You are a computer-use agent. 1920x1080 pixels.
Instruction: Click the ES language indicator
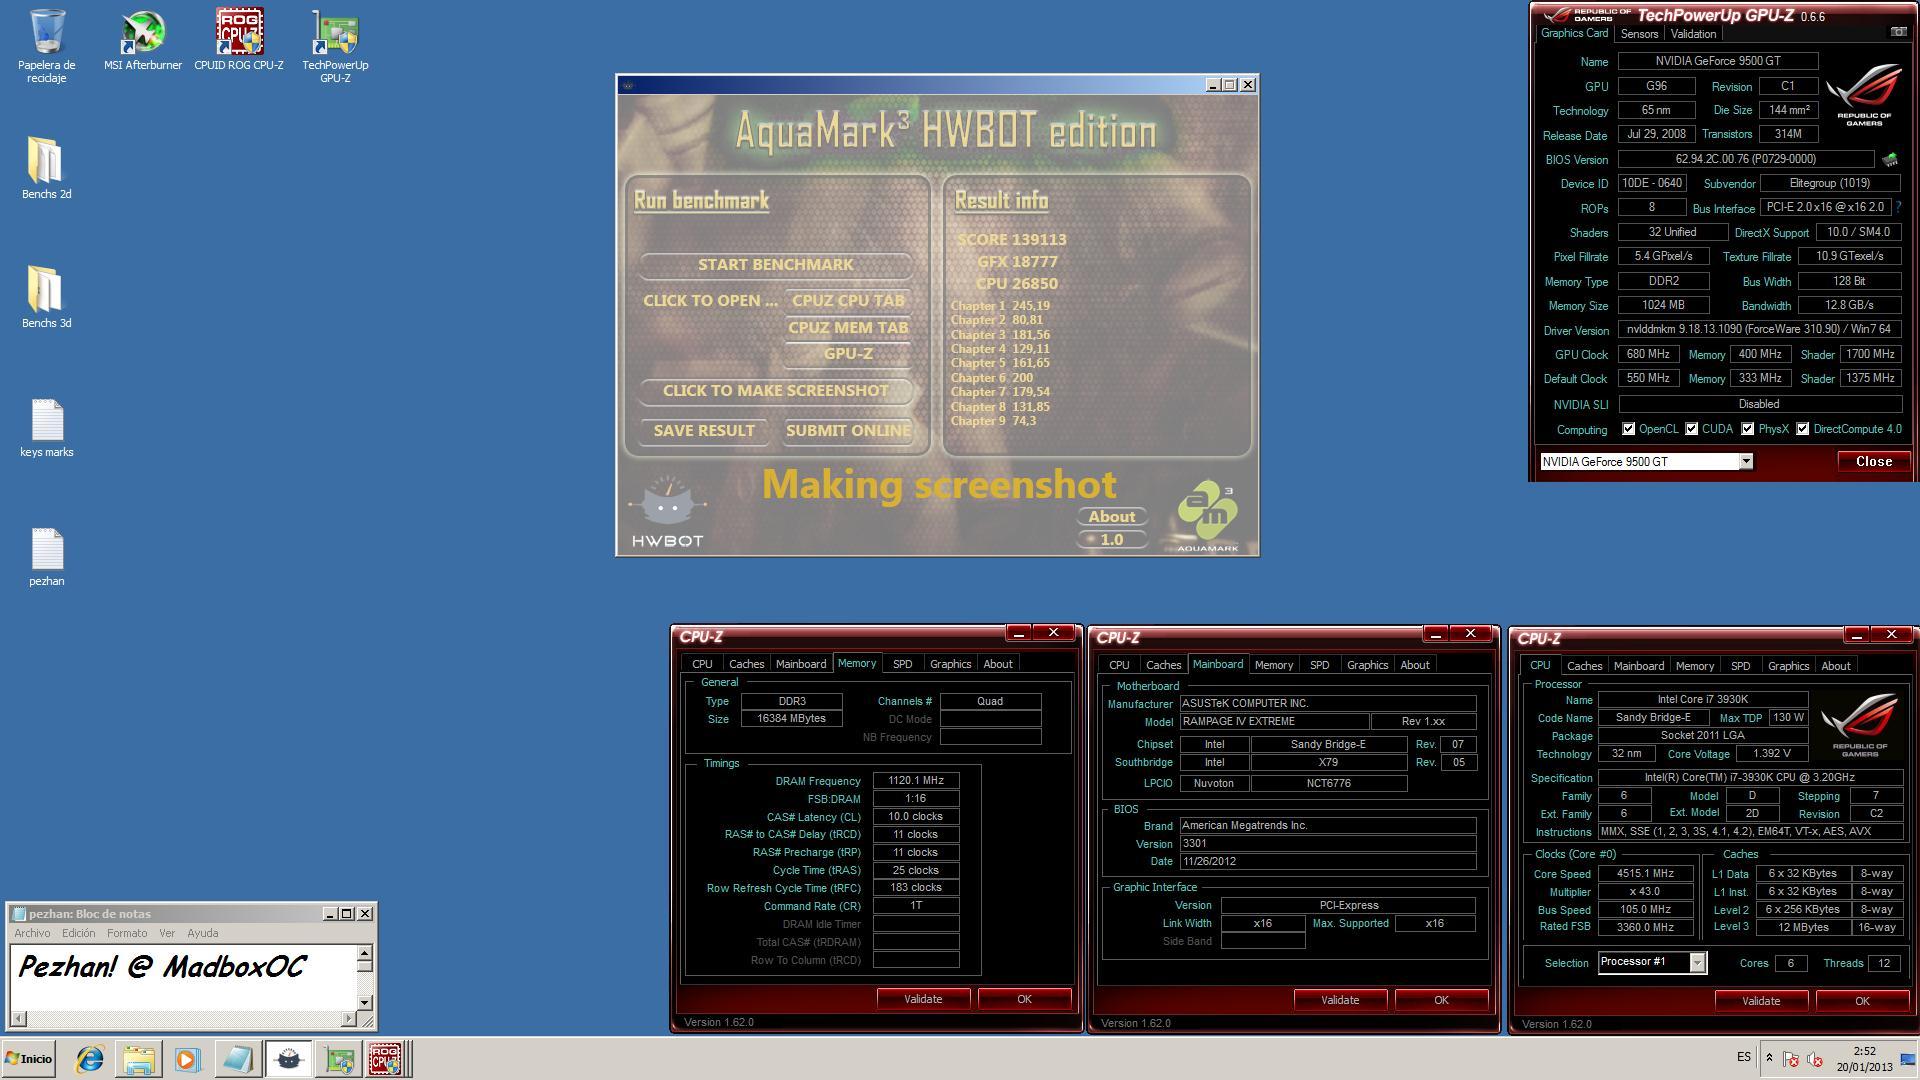click(1744, 1058)
